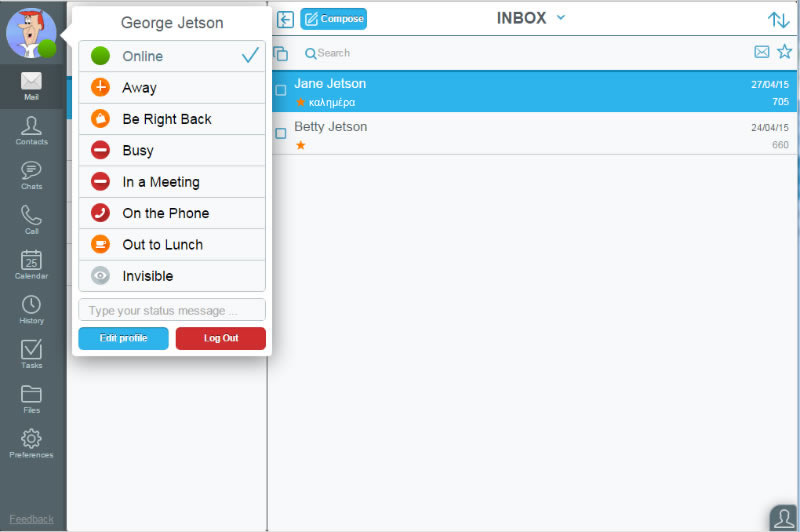Viewport: 800px width, 532px height.
Task: Go to the Call section
Action: pyautogui.click(x=31, y=219)
